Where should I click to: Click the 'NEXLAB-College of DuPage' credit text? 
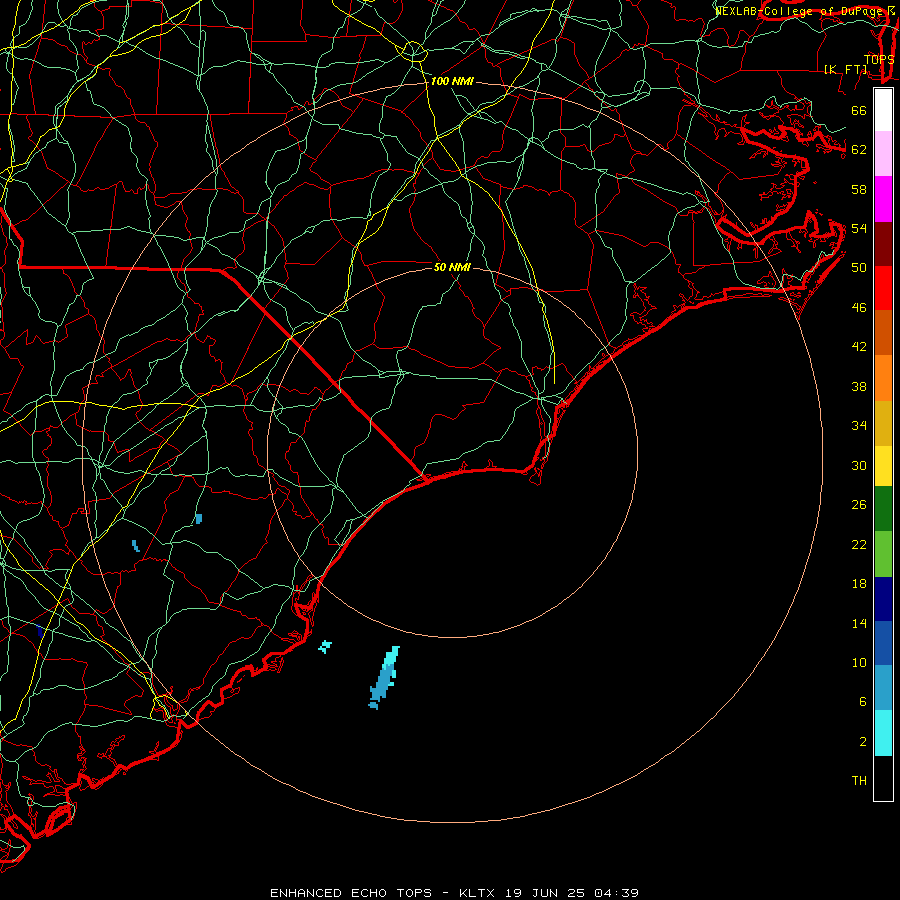[800, 11]
